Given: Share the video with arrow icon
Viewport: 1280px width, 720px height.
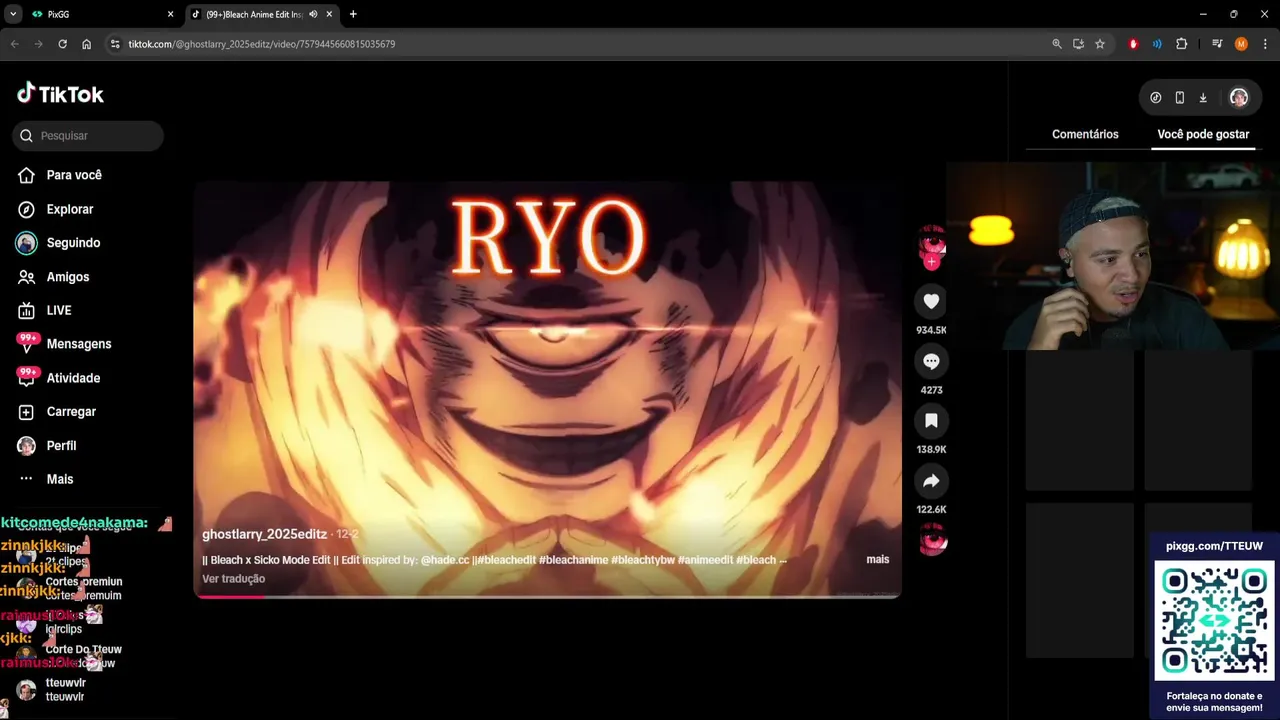Looking at the screenshot, I should click(931, 481).
